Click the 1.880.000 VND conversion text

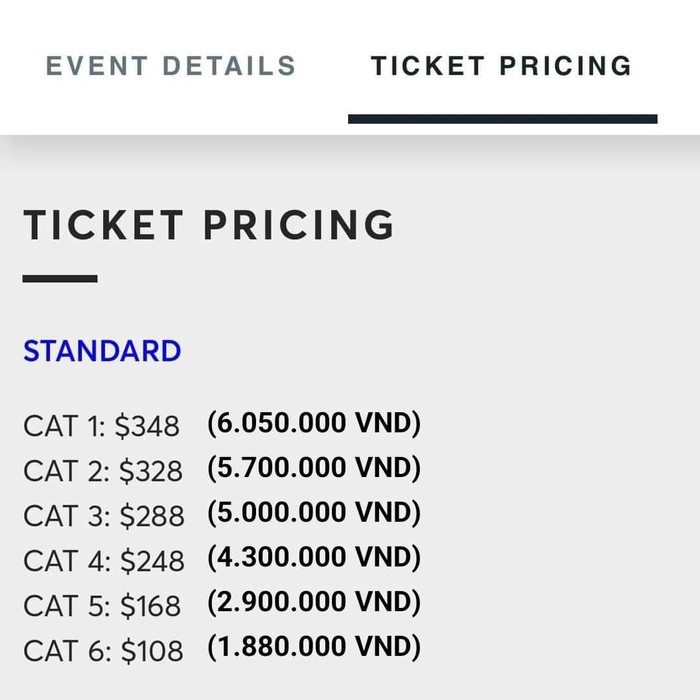[x=314, y=646]
